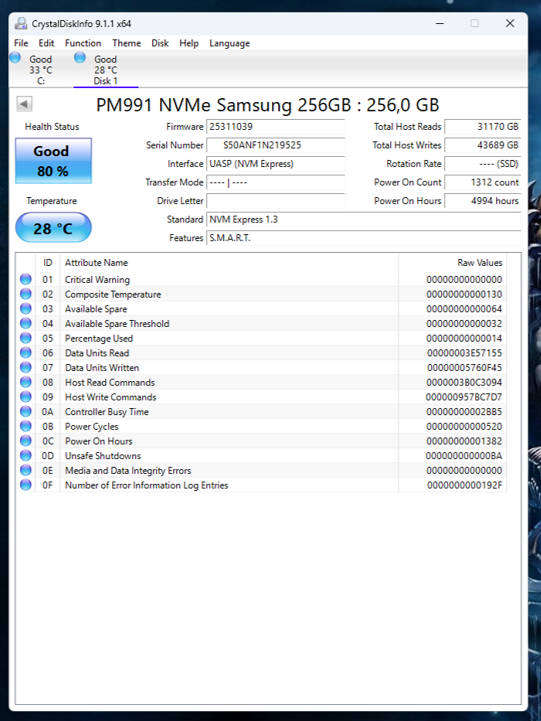Click status orb for Controller Busy Time row
The height and width of the screenshot is (721, 541).
(26, 412)
